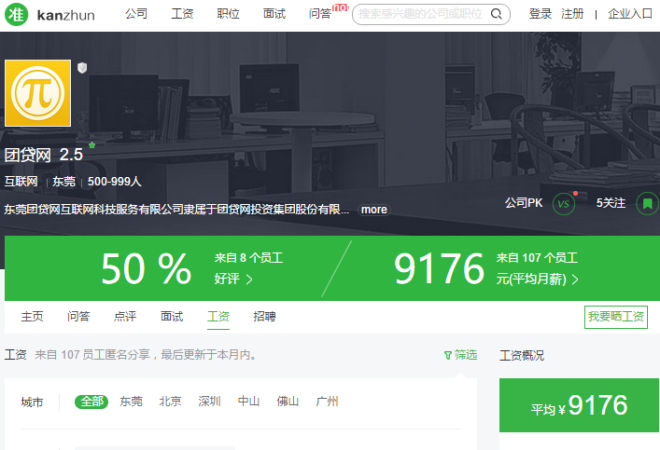Image resolution: width=660 pixels, height=450 pixels.
Task: Switch to the 主页 tab
Action: pos(32,316)
